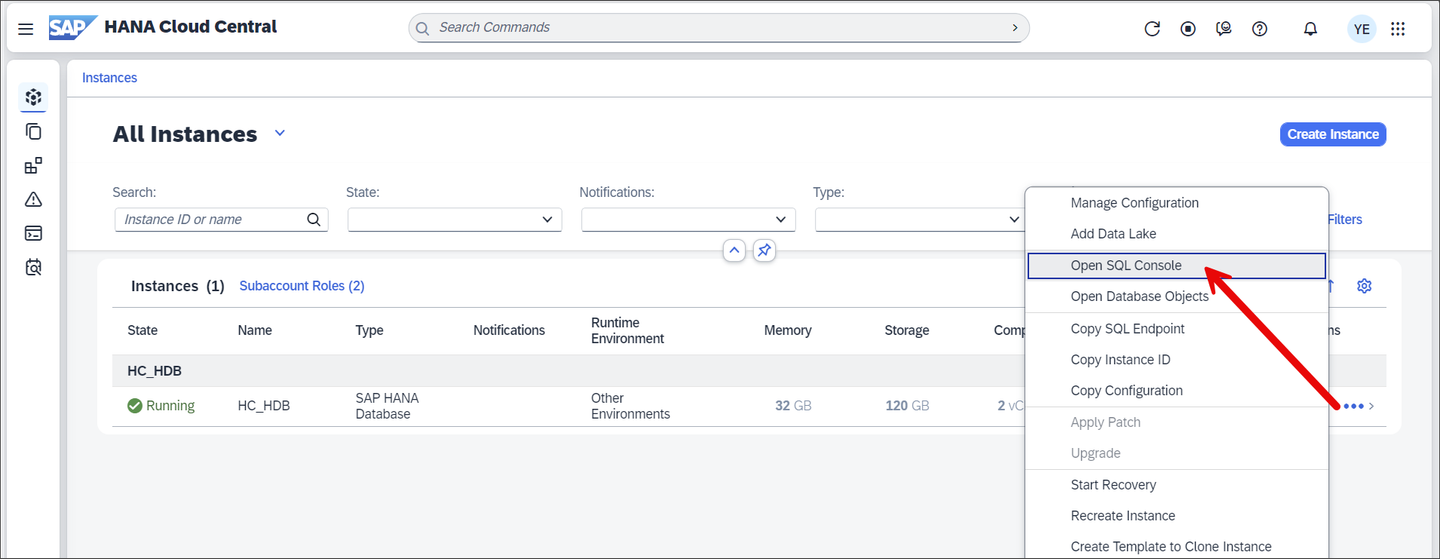Image resolution: width=1440 pixels, height=559 pixels.
Task: Open the product switcher grid icon
Action: (1398, 29)
